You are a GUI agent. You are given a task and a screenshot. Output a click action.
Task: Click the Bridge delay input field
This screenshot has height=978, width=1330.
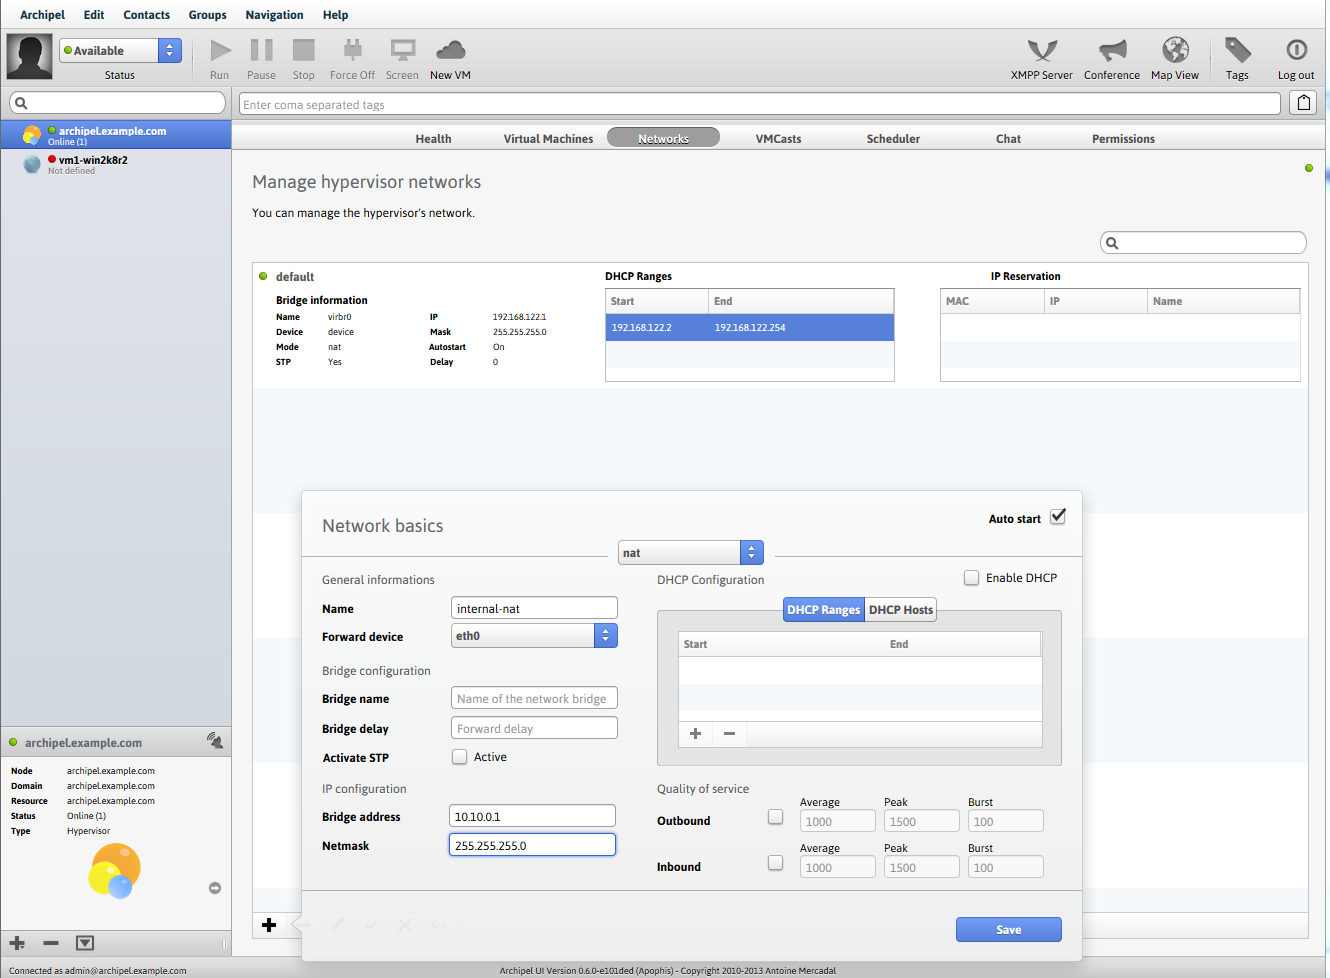[x=534, y=728]
